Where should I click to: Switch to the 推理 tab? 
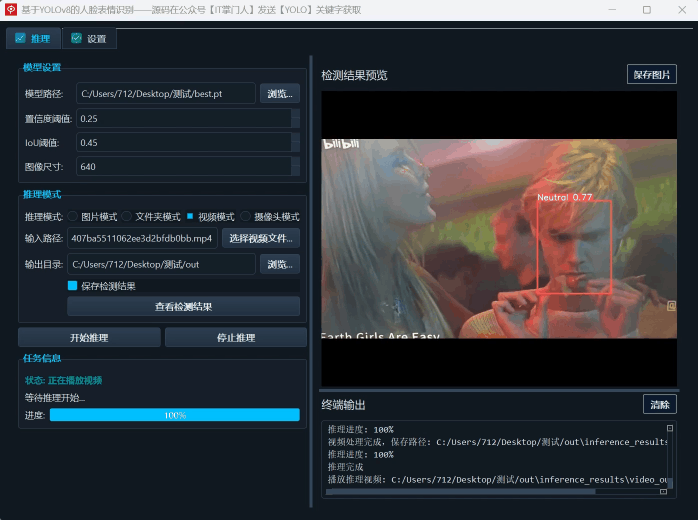point(33,39)
